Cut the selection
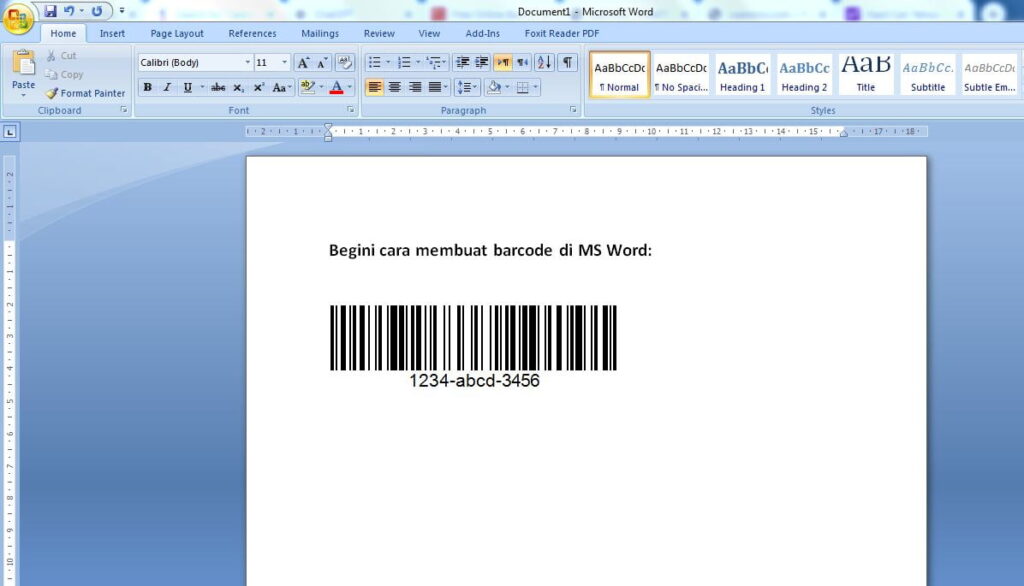The width and height of the screenshot is (1024, 586). [x=61, y=56]
